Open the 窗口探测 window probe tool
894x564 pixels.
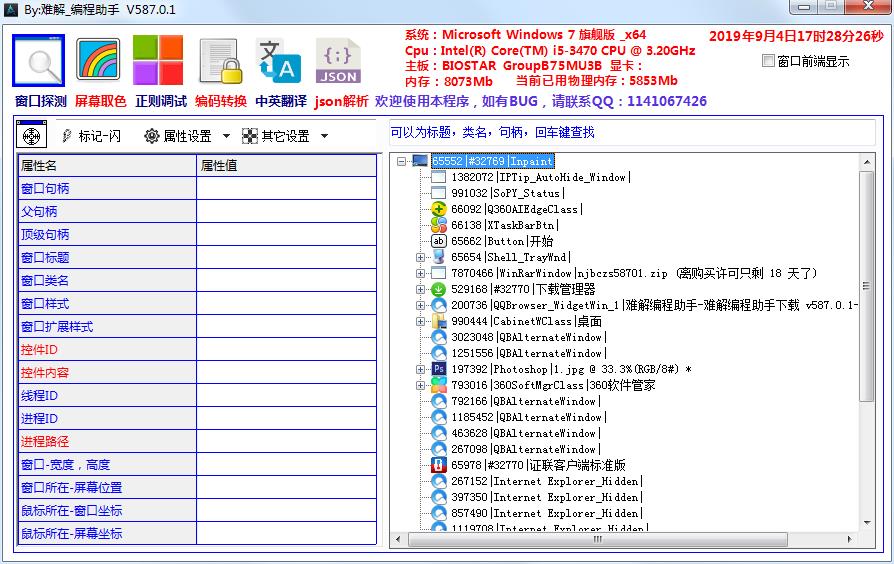point(40,62)
